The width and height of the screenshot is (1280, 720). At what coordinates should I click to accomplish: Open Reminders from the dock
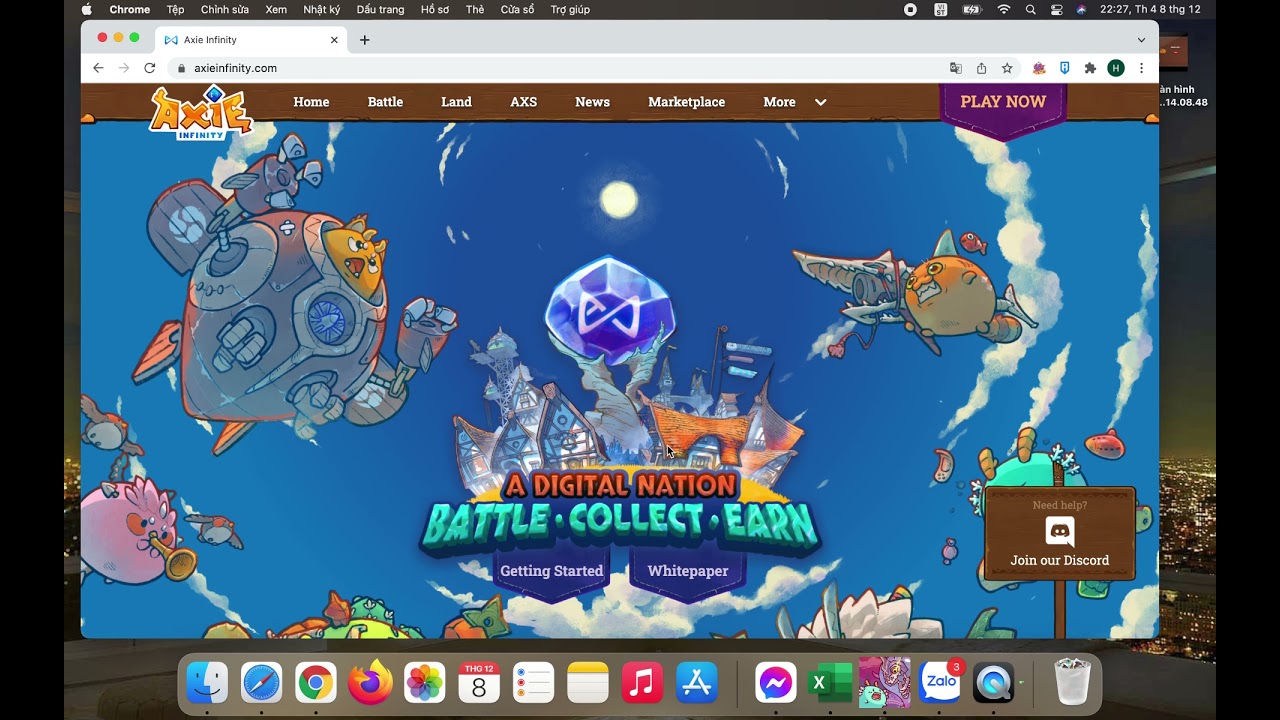533,683
